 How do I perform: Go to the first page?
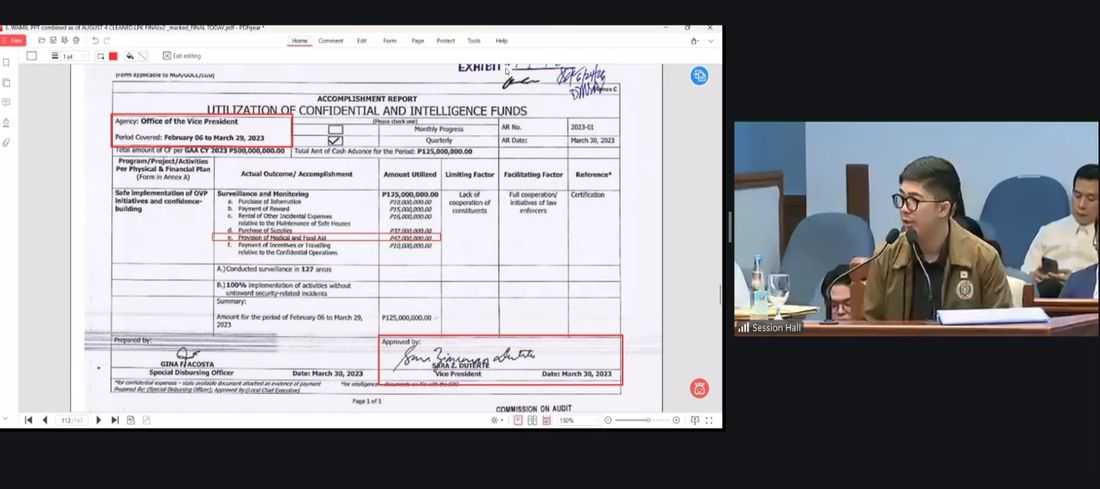[28, 420]
